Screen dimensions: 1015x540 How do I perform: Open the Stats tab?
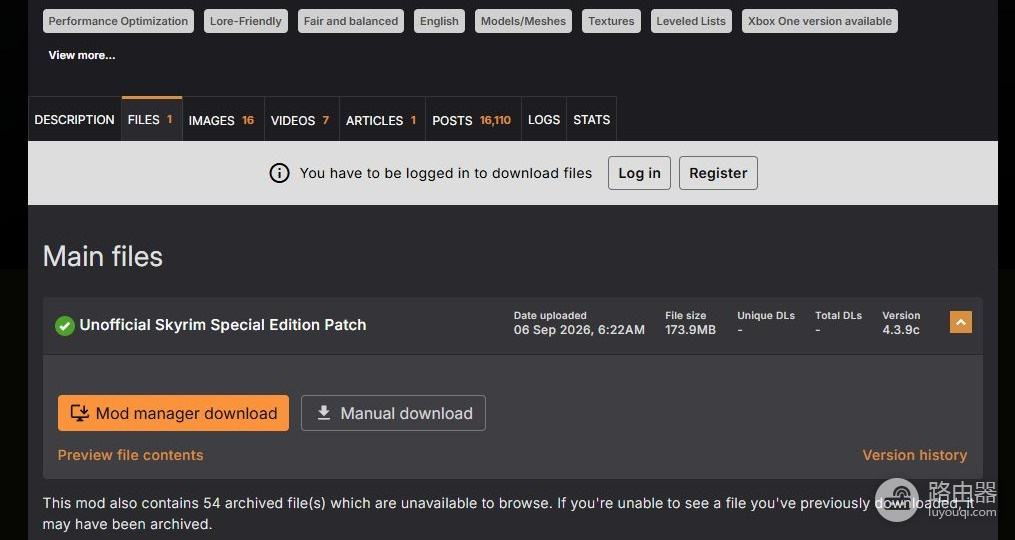[x=592, y=120]
